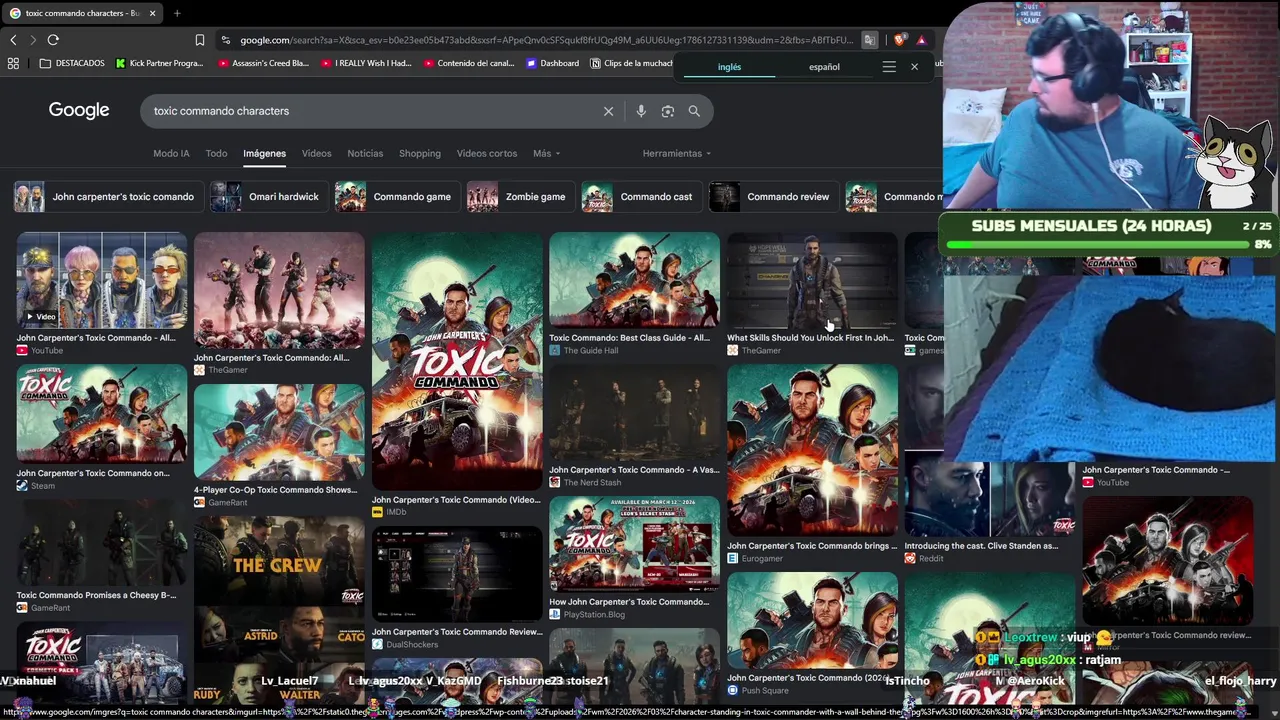Click into the Google search field
Viewport: 1280px width, 720px height.
370,111
